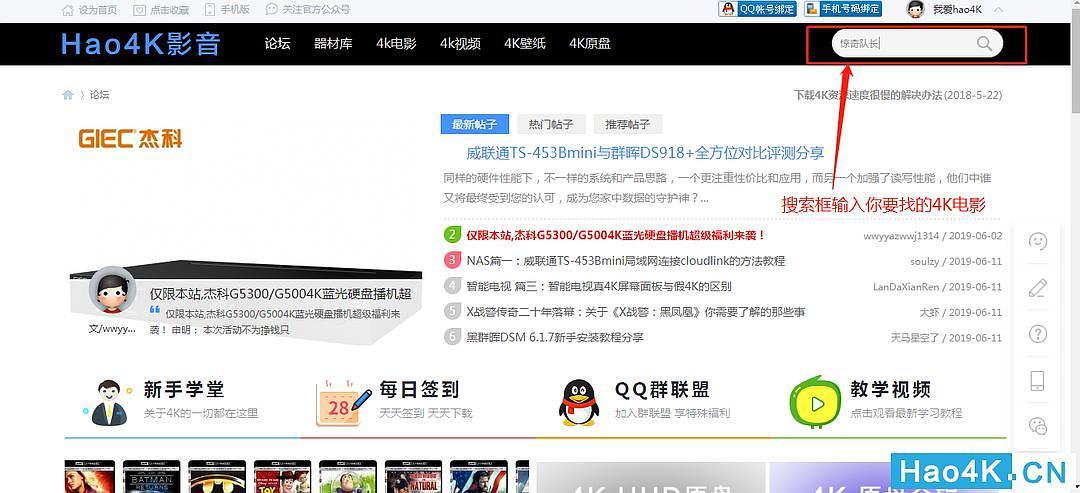Screen dimensions: 1080x493
Task: Open the 下载4K资源速度很慢的解决办法 announcement
Action: (x=898, y=95)
